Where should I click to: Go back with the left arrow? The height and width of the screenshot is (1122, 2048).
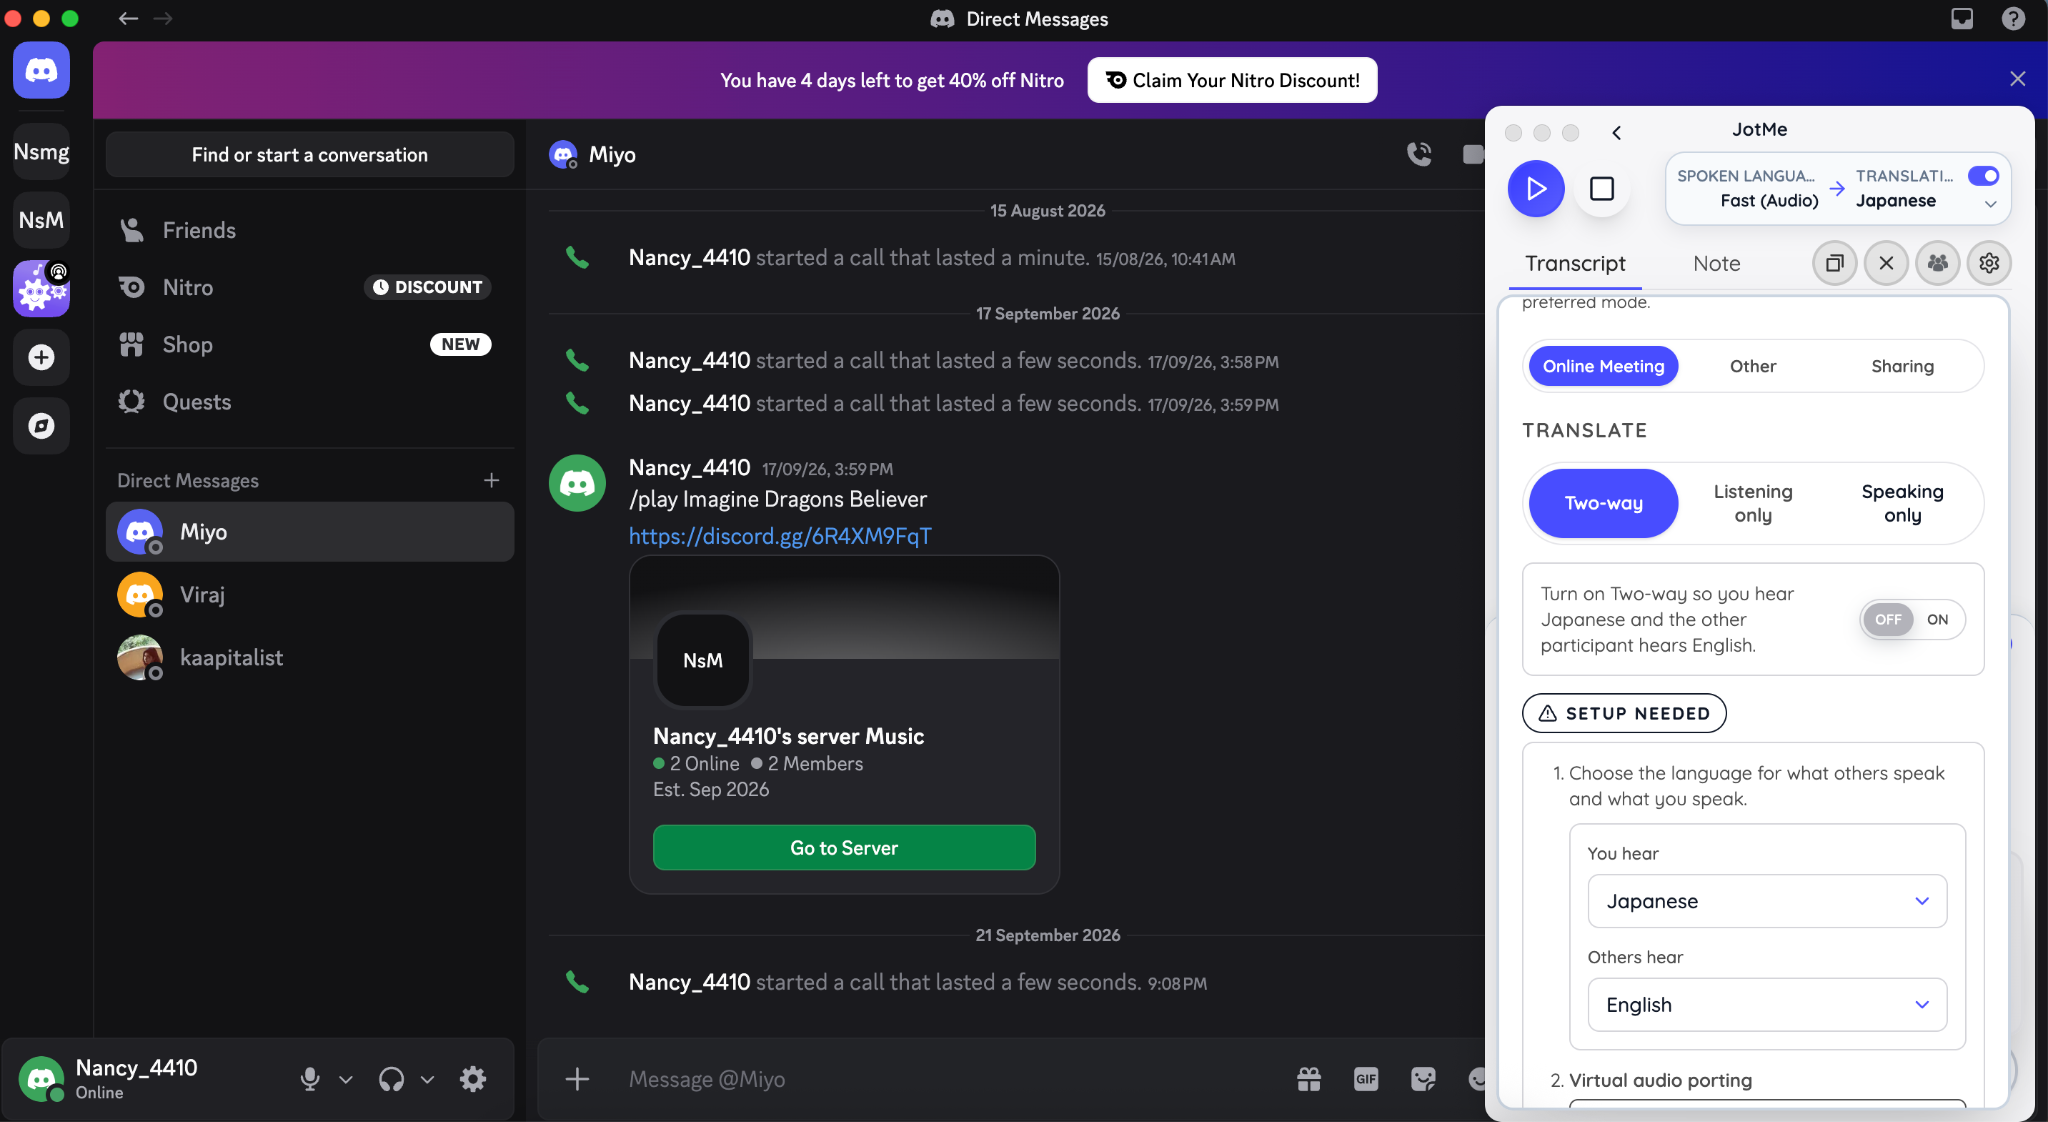coord(127,18)
